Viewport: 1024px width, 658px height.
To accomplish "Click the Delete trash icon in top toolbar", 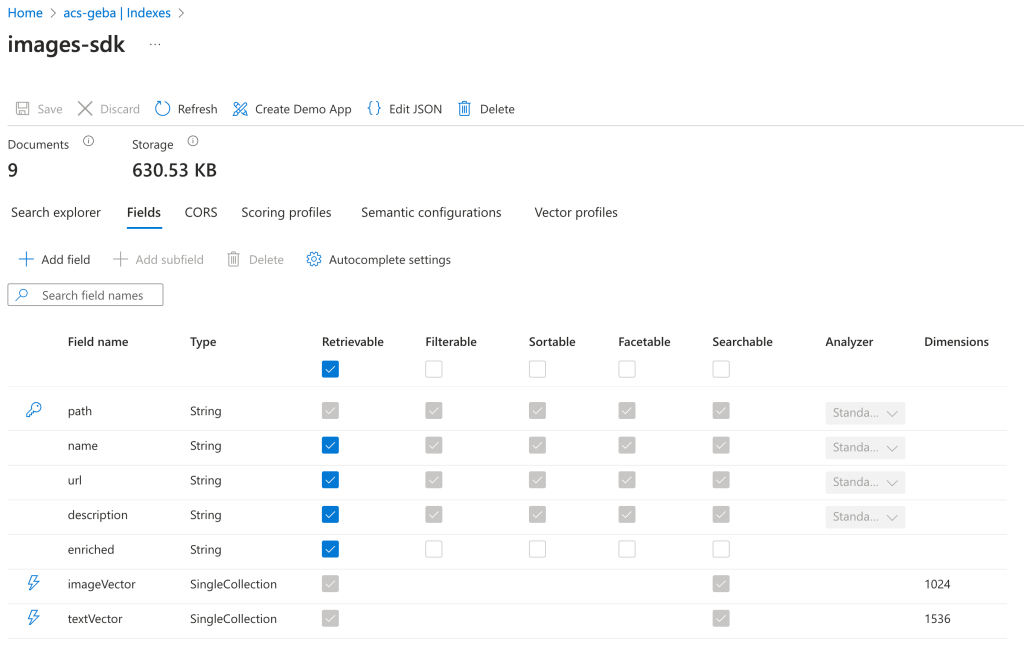I will click(465, 109).
